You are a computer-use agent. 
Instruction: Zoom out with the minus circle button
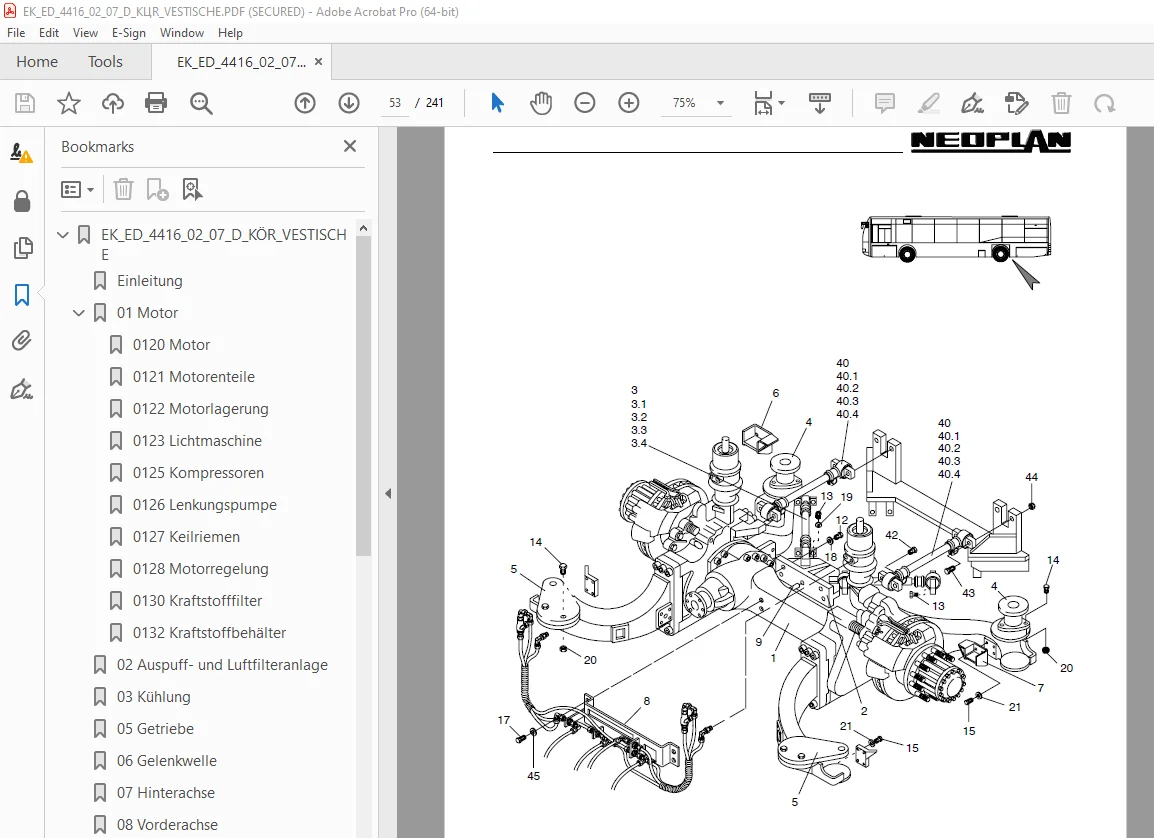pos(584,103)
